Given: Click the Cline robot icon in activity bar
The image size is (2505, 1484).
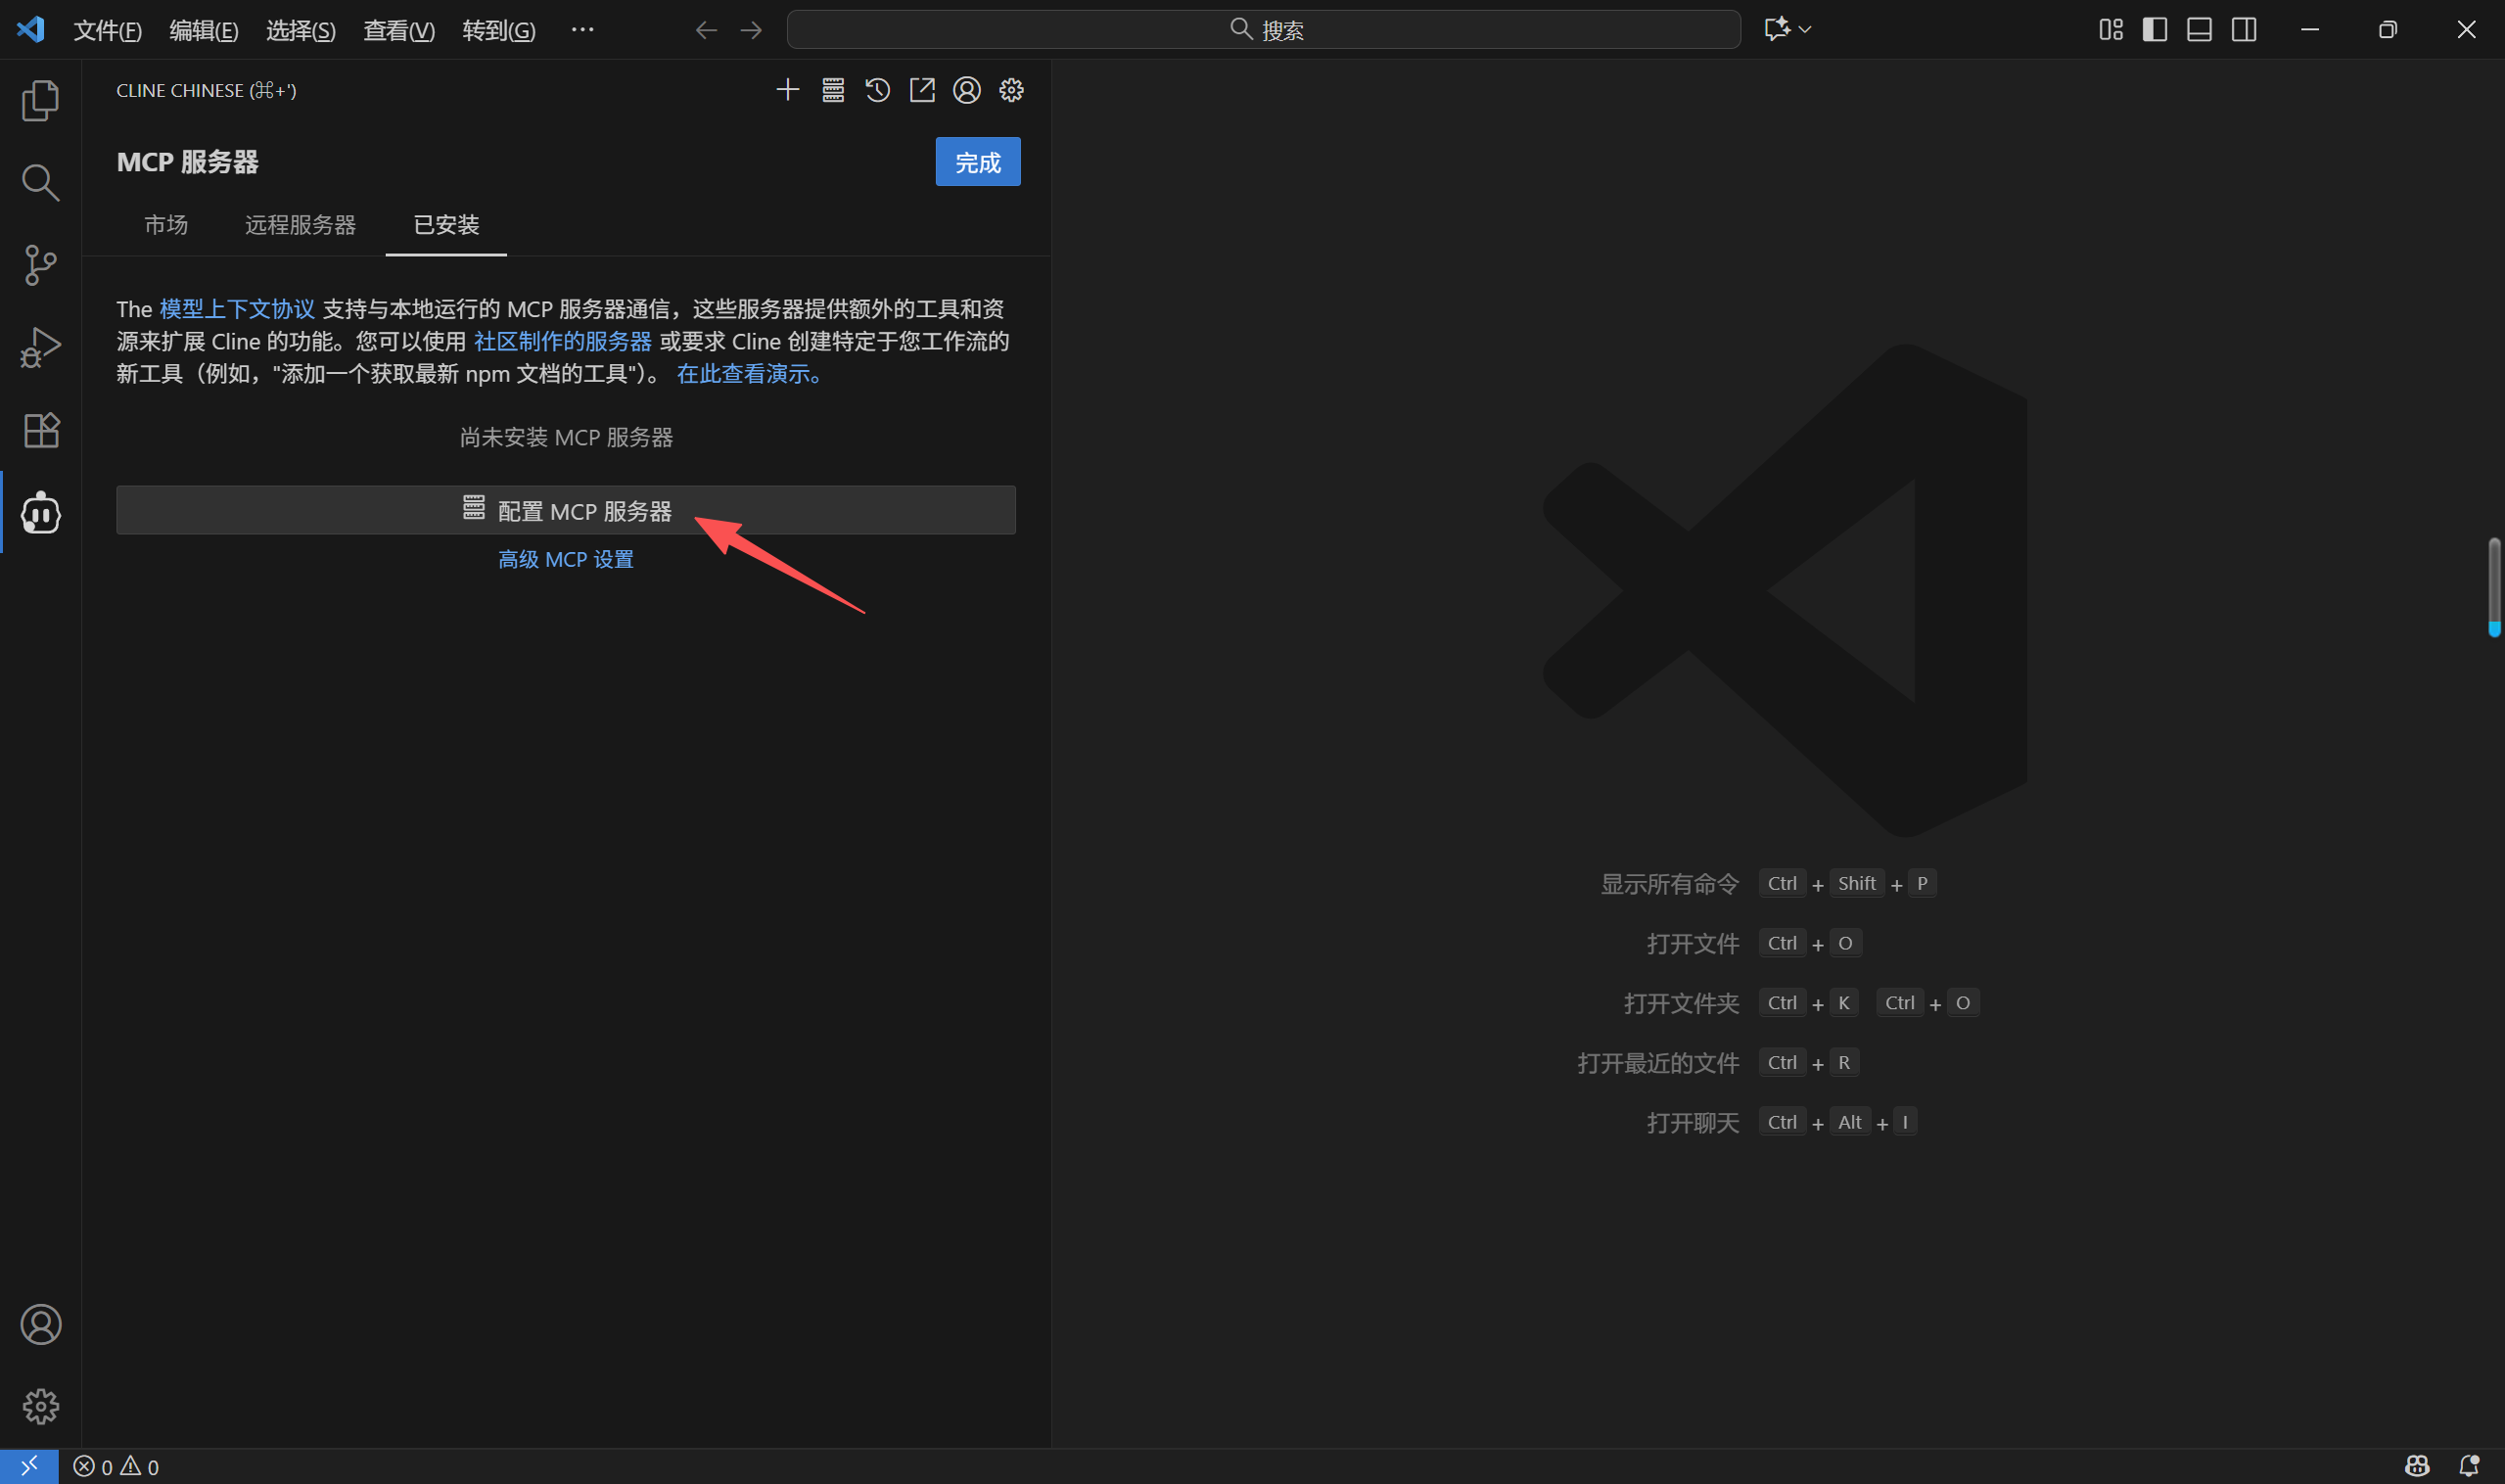Looking at the screenshot, I should tap(40, 513).
